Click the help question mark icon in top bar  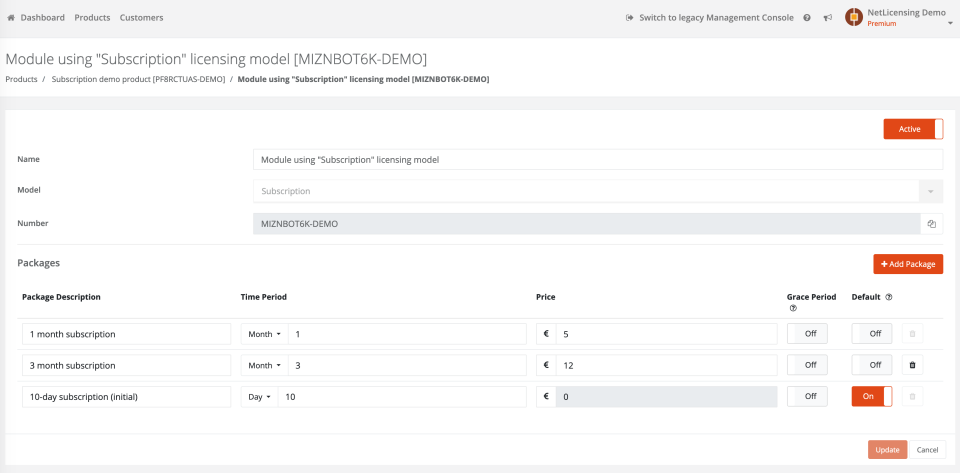point(807,18)
